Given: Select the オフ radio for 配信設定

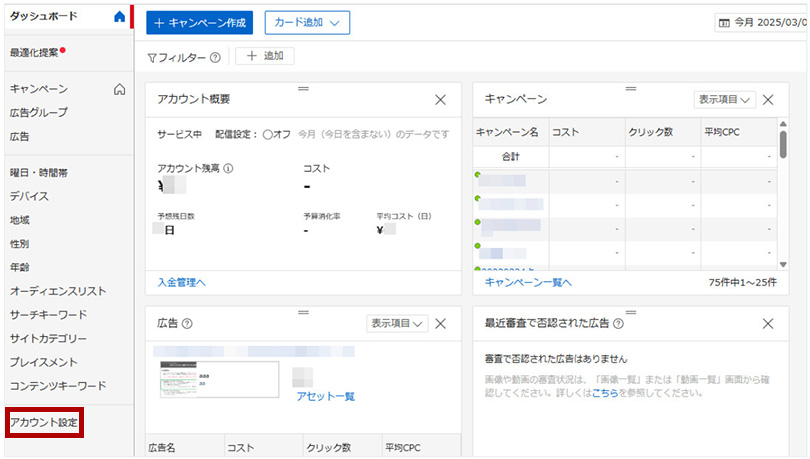Looking at the screenshot, I should (x=268, y=135).
